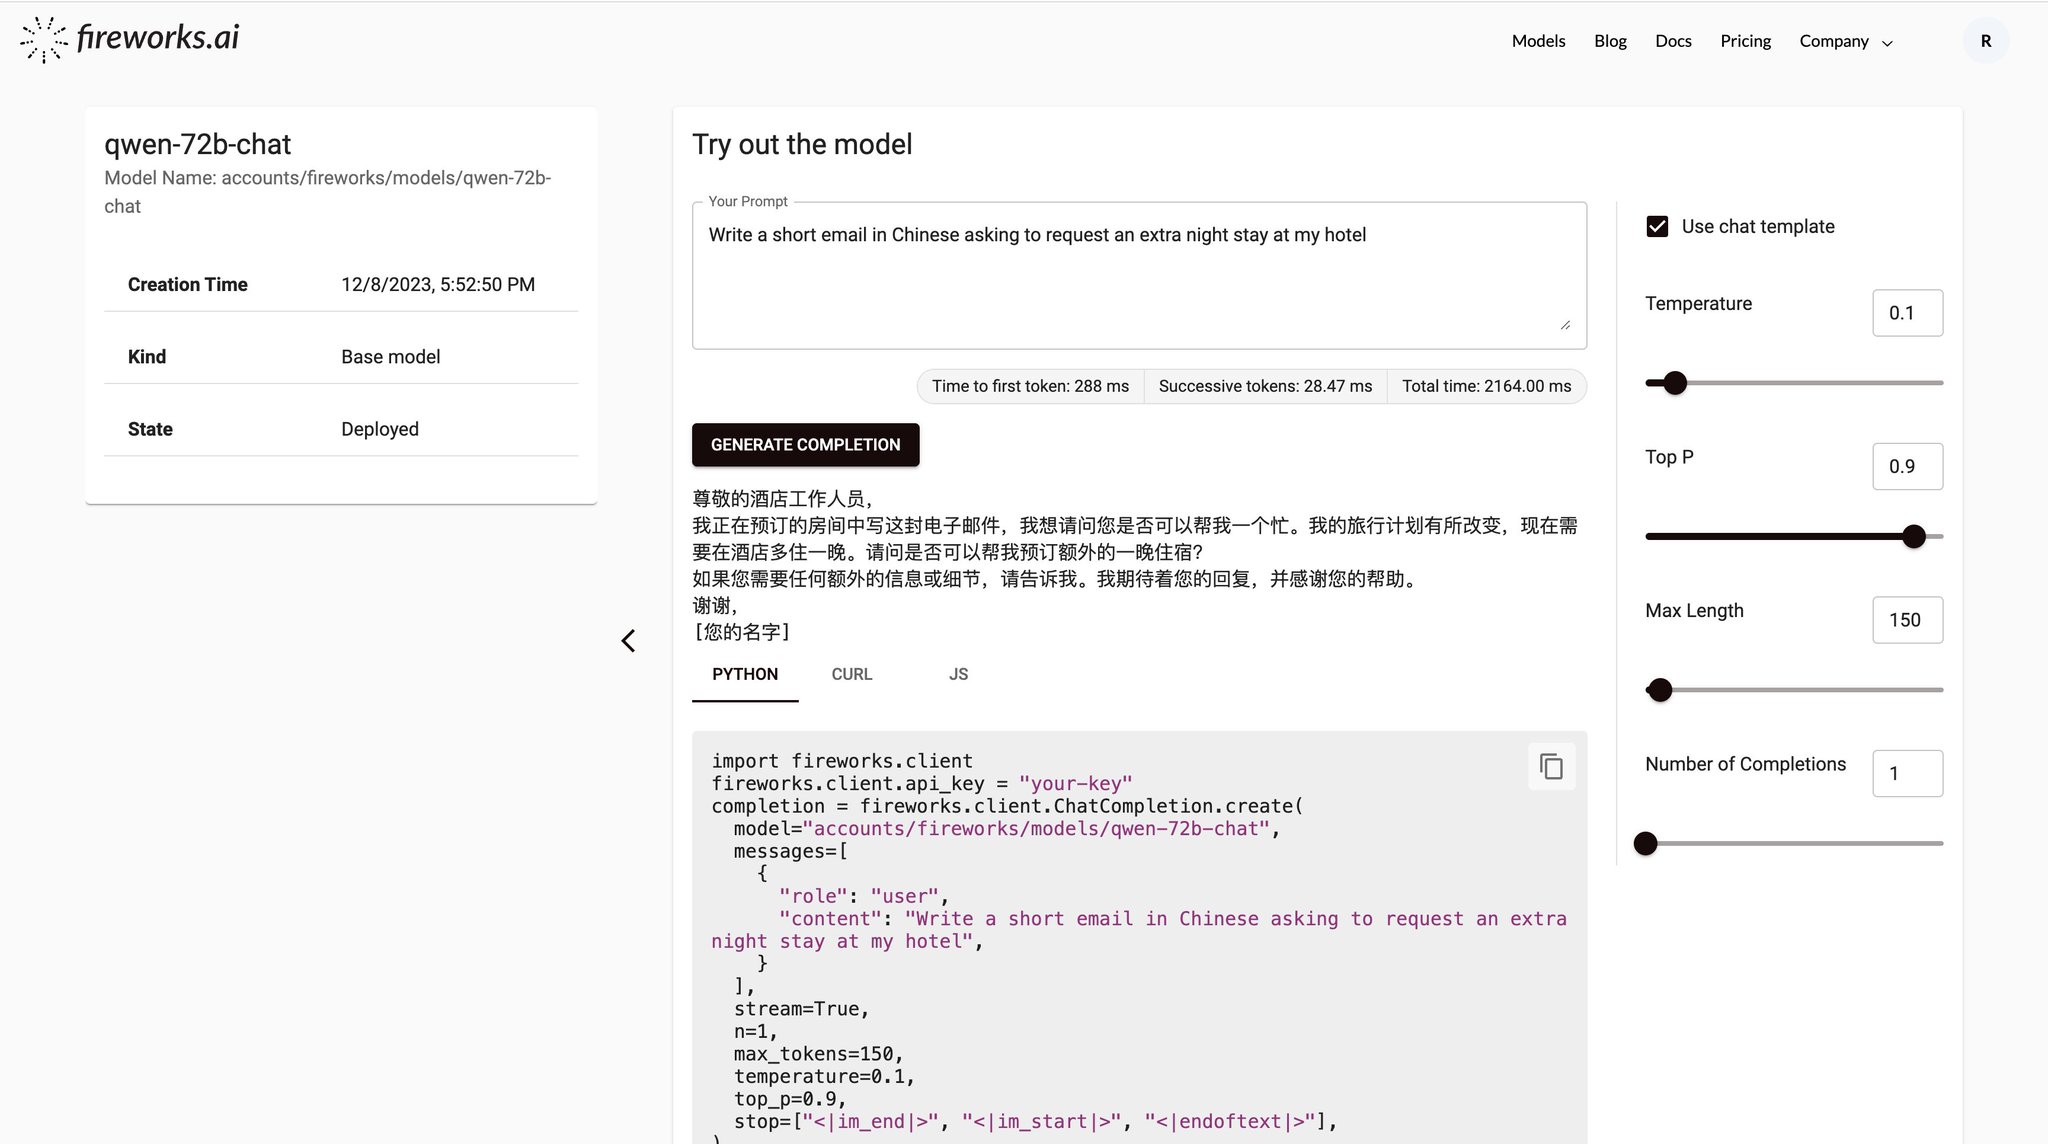Copy the code snippet with the copy icon
The image size is (2048, 1144).
point(1551,767)
